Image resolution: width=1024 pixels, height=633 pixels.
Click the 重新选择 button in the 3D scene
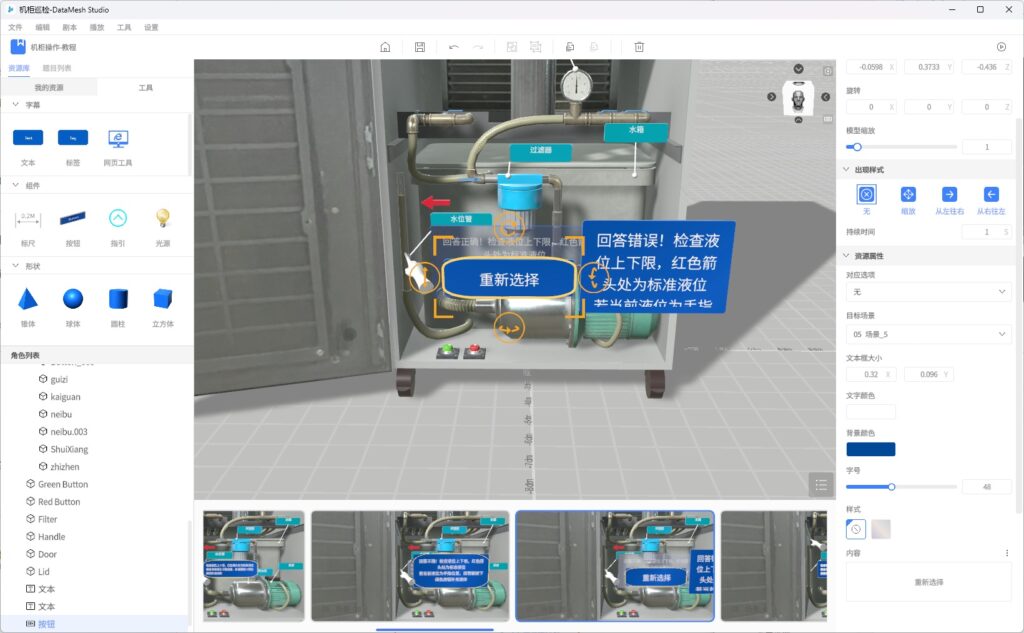(x=509, y=280)
